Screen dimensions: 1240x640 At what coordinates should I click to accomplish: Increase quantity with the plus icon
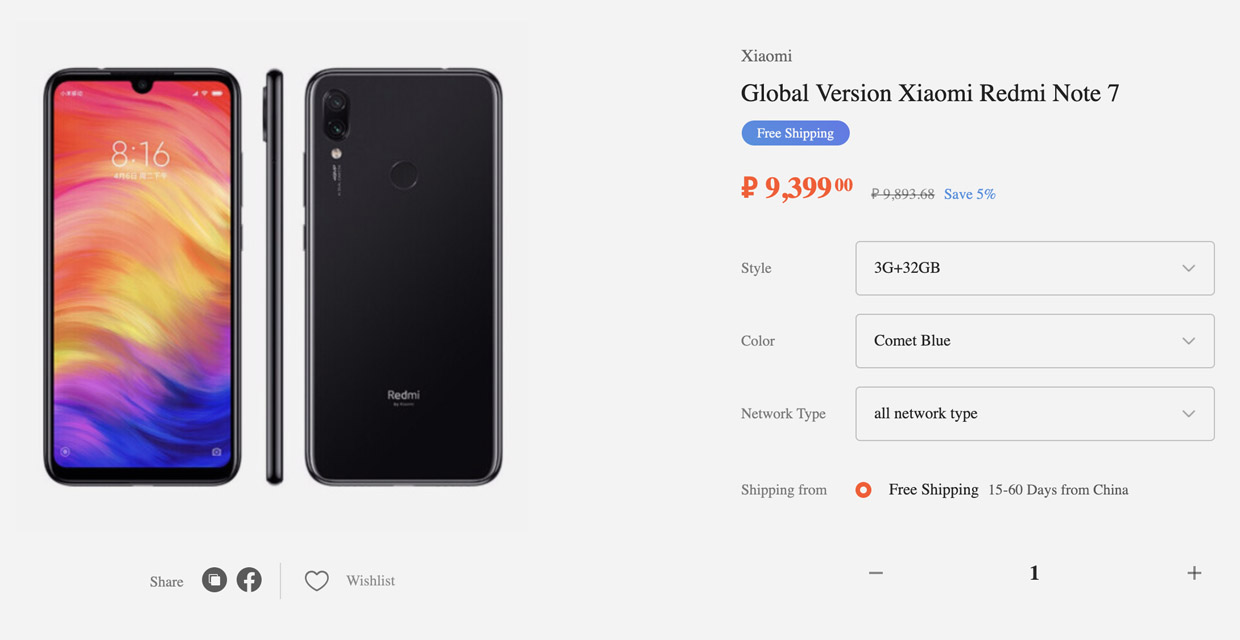1194,573
